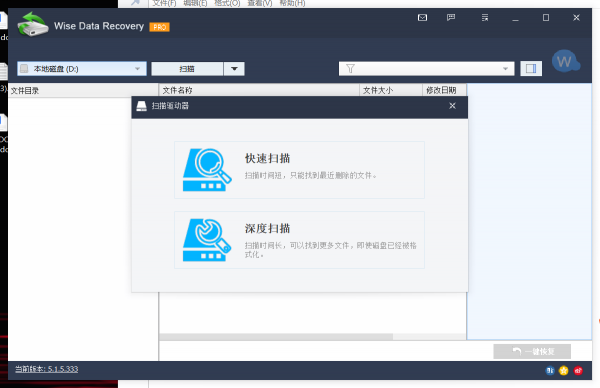
Task: Click the Wise Data Recovery logo icon
Action: point(33,24)
